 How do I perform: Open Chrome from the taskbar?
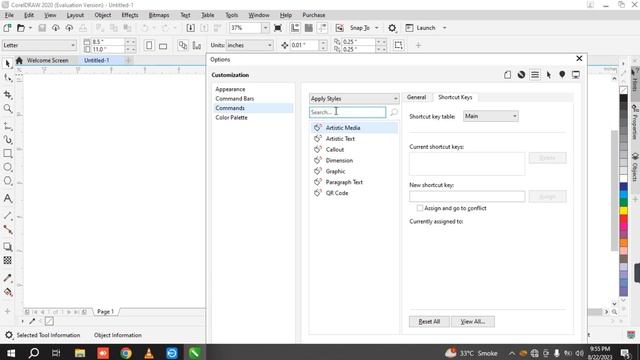(x=126, y=353)
